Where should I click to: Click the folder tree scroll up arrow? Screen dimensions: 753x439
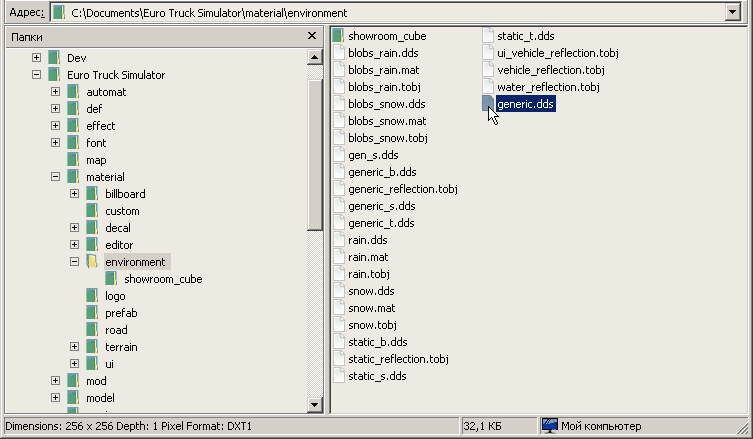(314, 58)
